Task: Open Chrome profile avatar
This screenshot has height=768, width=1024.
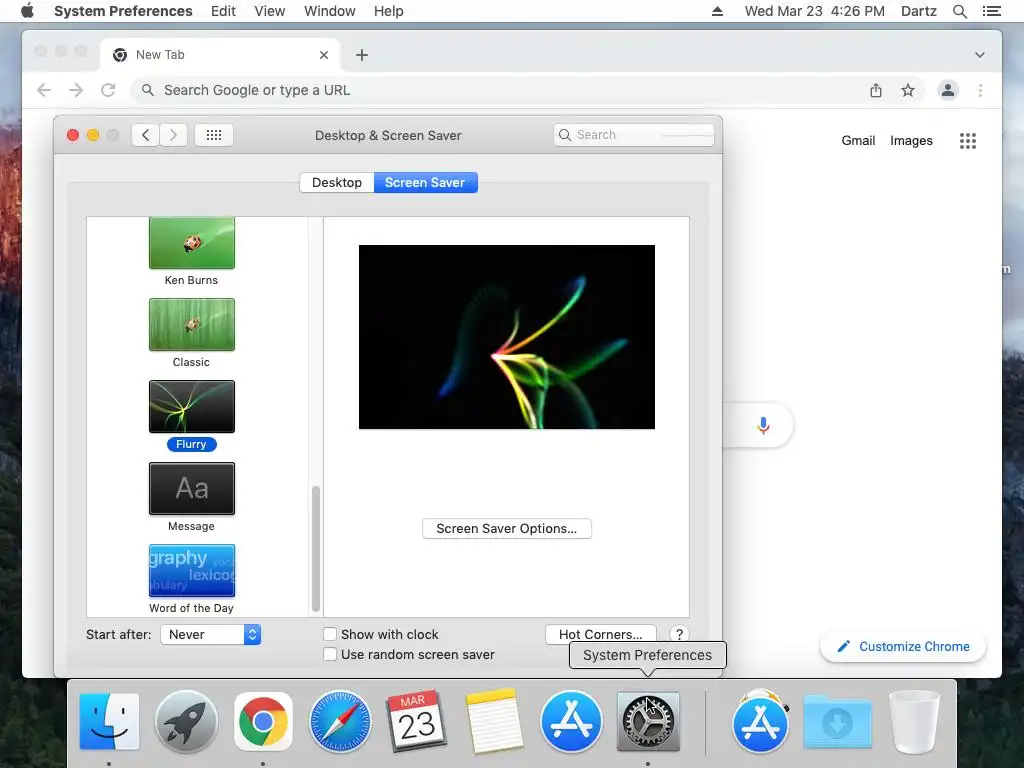Action: pos(948,90)
